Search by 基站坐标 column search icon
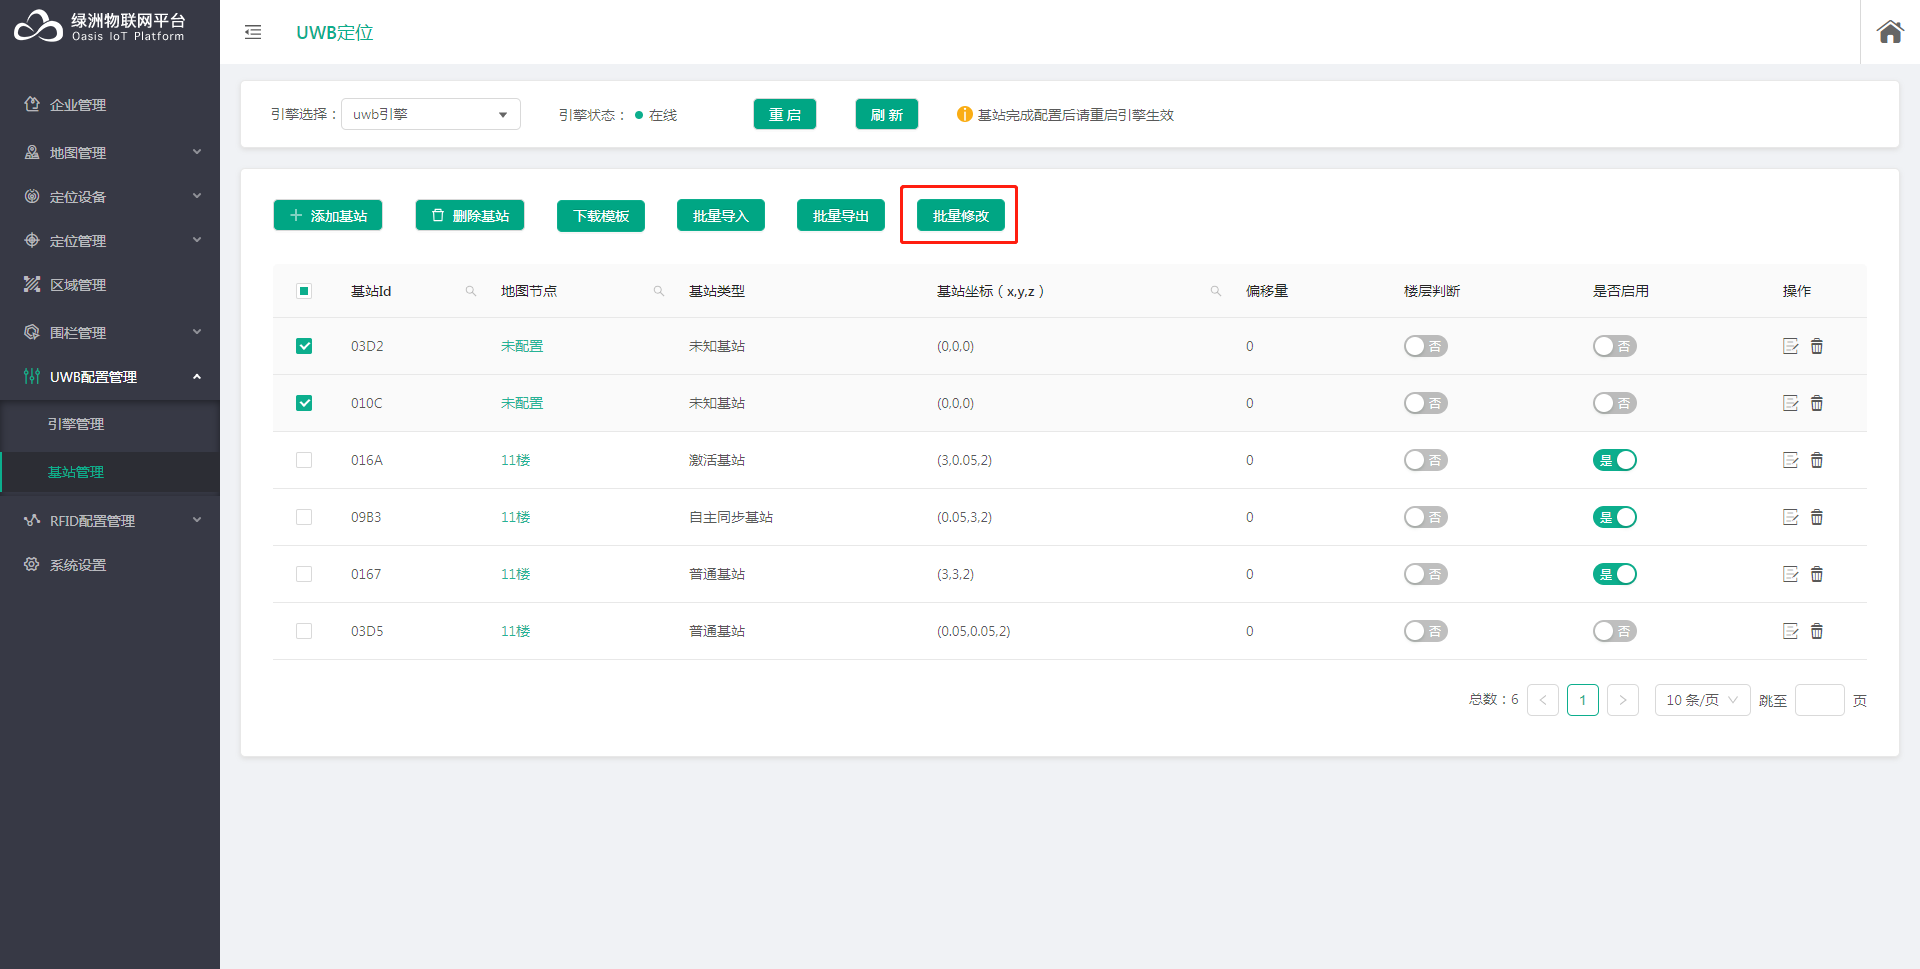The height and width of the screenshot is (969, 1920). pos(1215,291)
